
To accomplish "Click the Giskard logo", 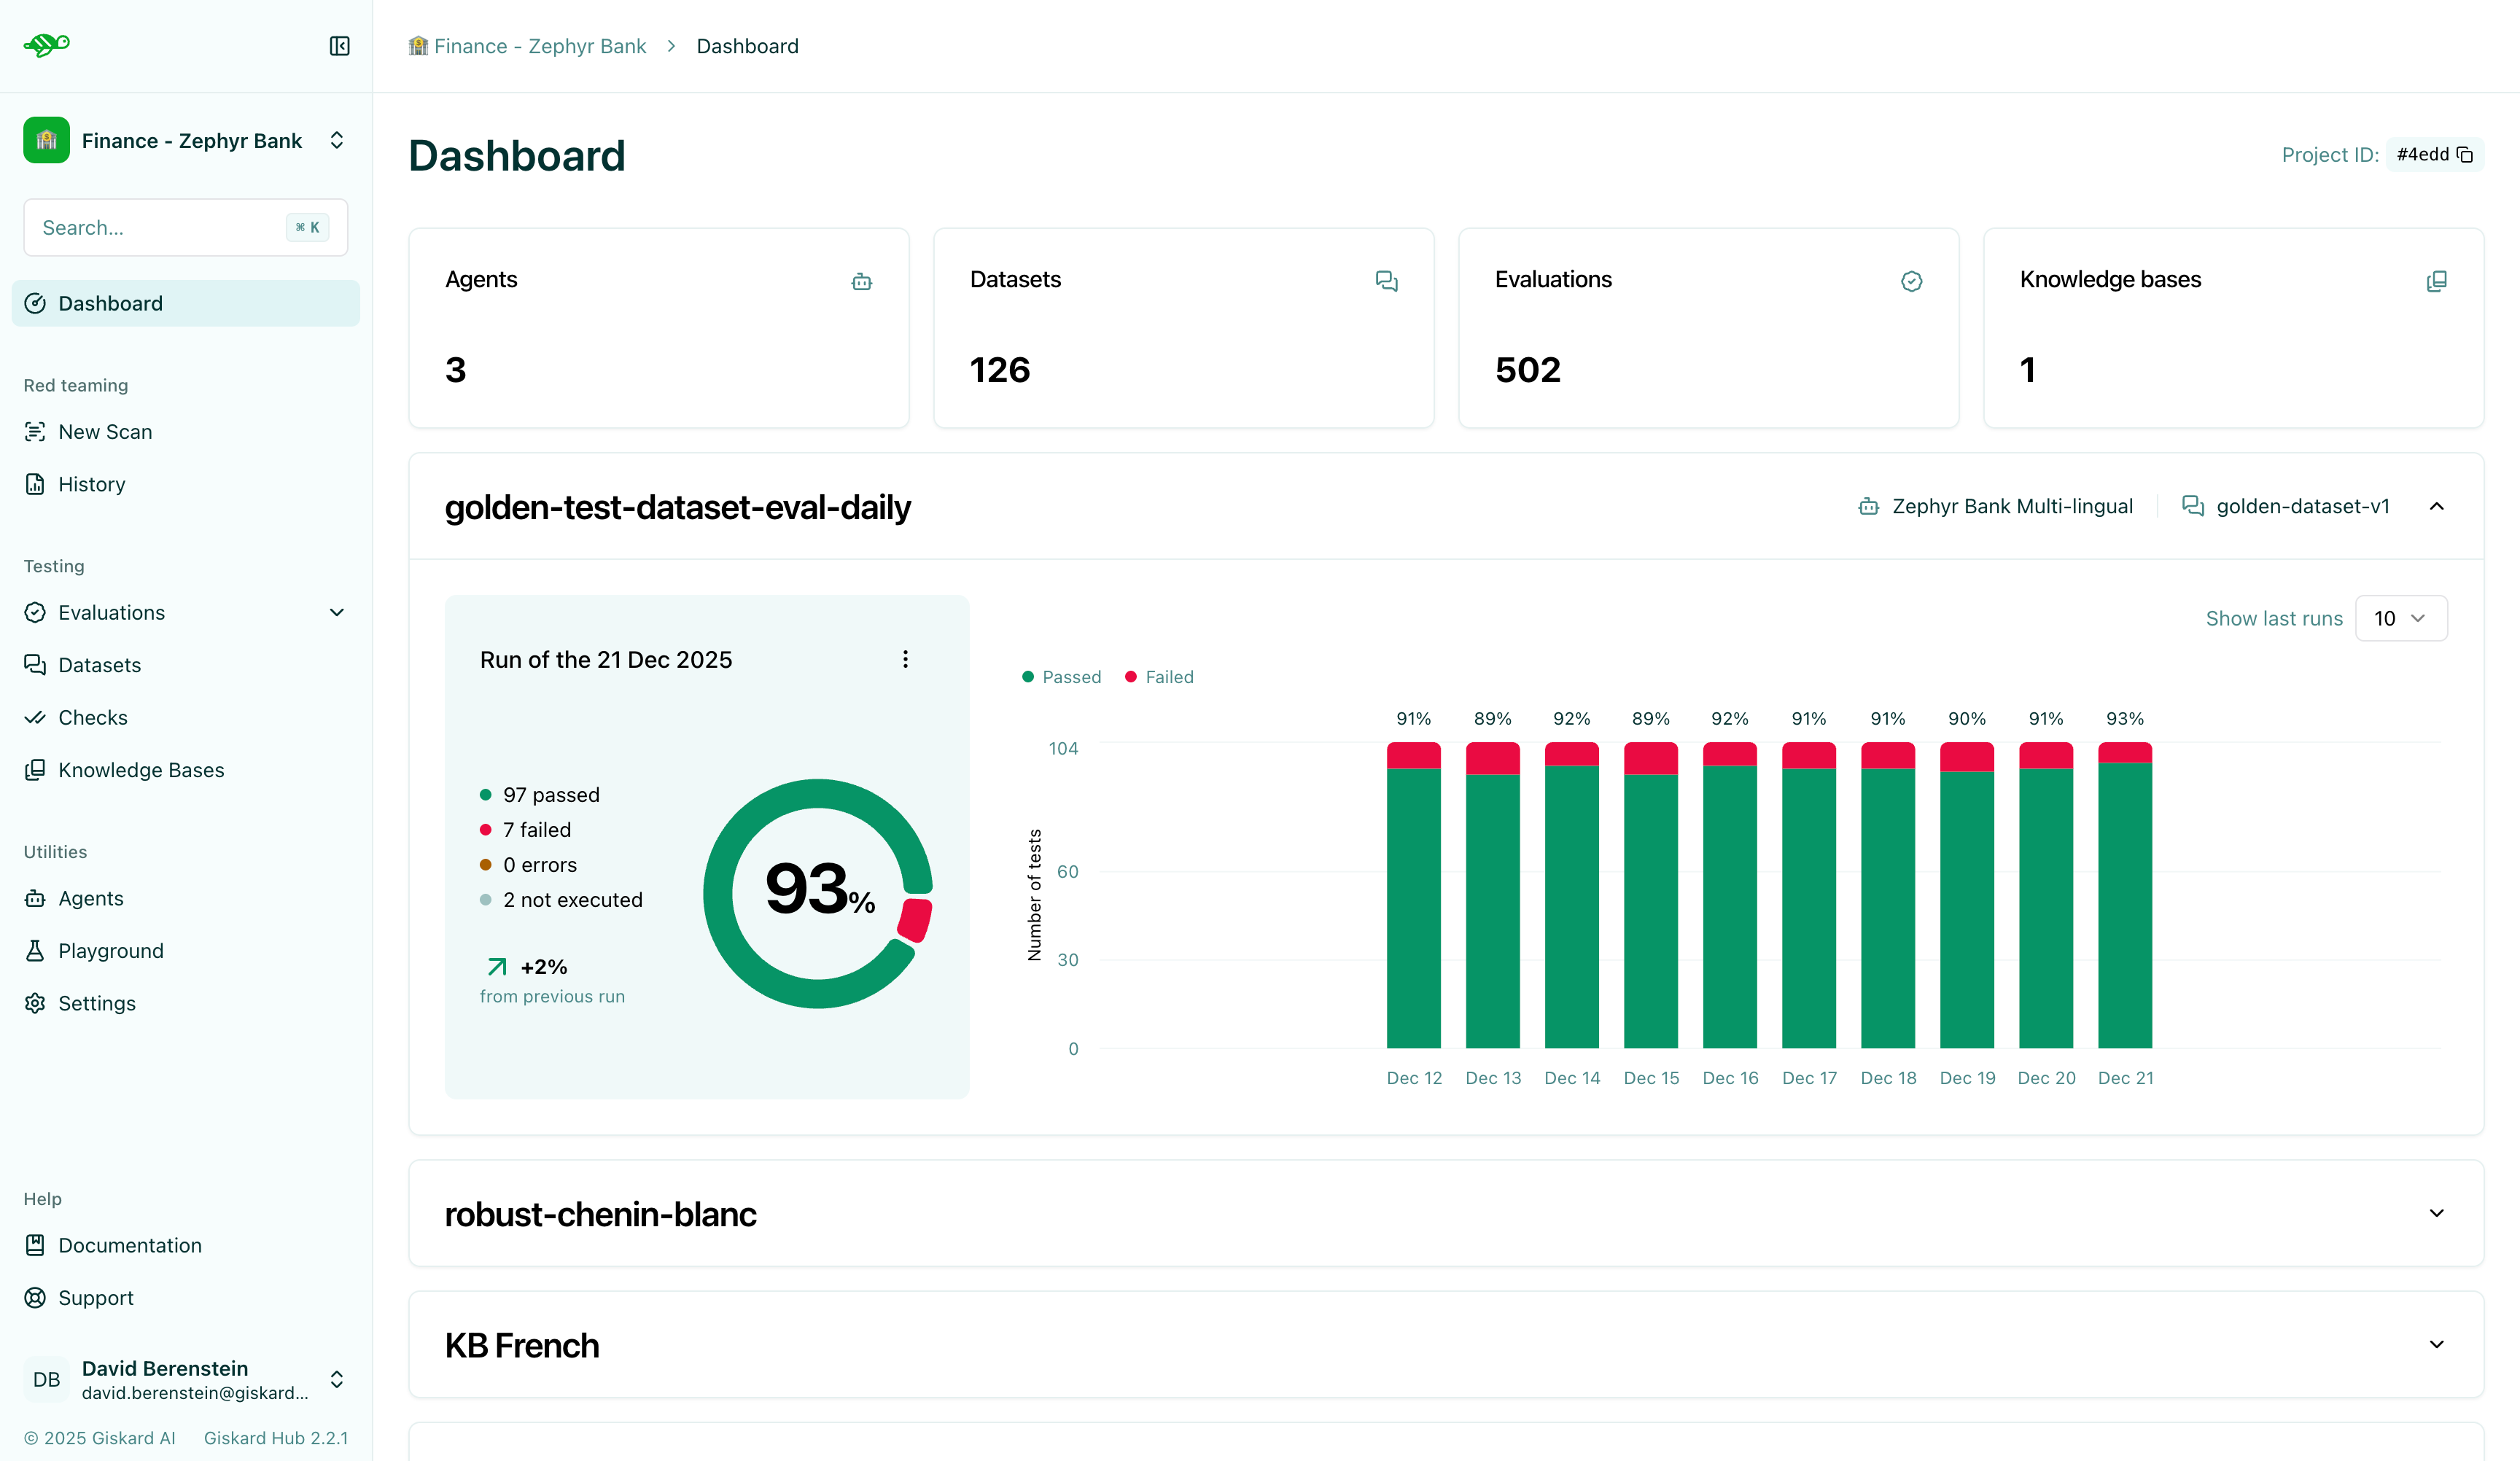I will click(46, 45).
